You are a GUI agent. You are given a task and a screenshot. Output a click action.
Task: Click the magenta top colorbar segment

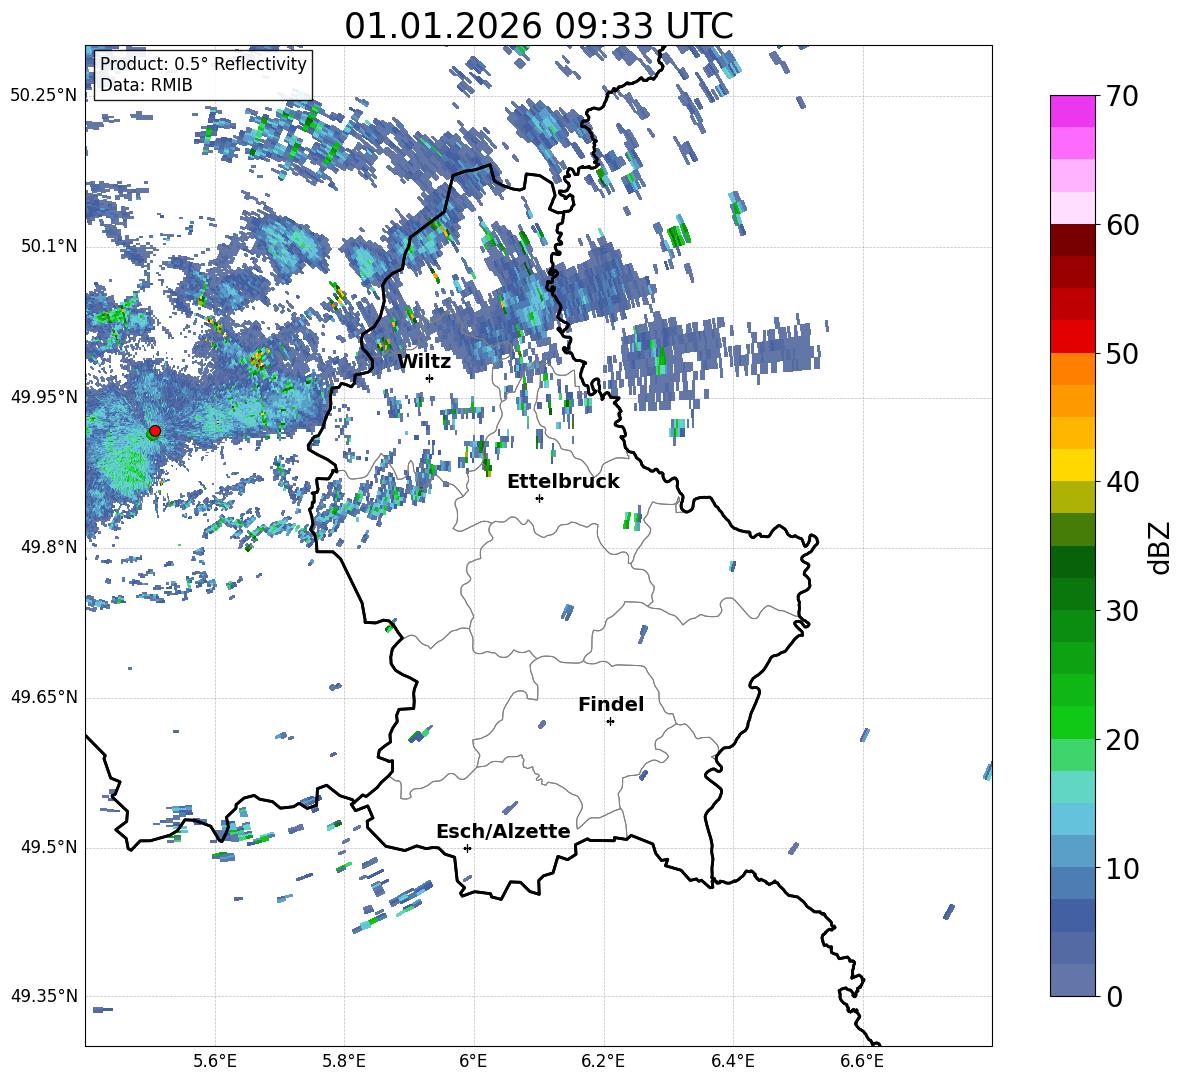1072,112
